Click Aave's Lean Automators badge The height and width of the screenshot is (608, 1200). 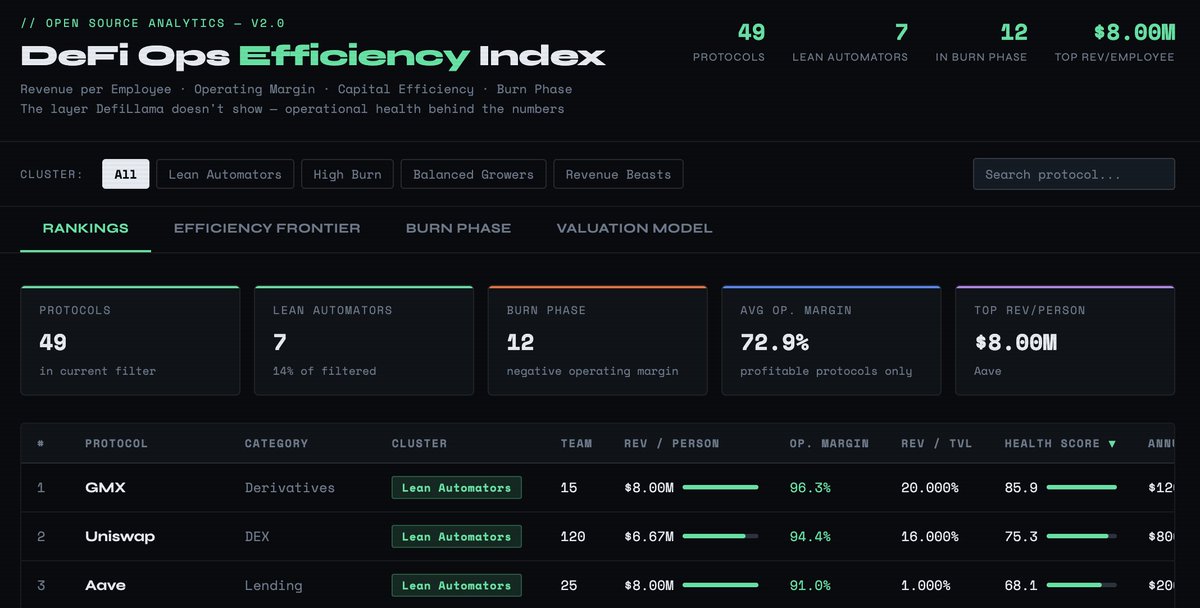456,585
